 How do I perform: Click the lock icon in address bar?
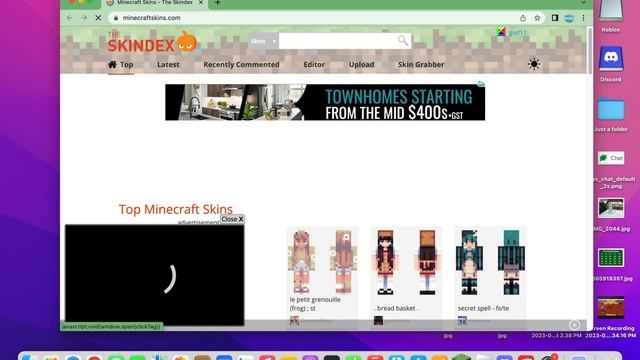(x=116, y=18)
